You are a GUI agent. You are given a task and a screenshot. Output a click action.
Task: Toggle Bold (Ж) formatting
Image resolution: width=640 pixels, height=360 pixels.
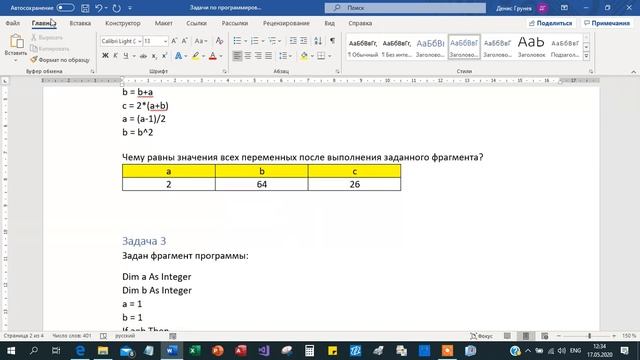[x=105, y=56]
